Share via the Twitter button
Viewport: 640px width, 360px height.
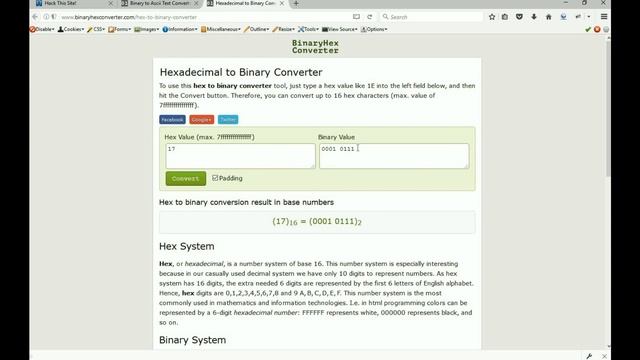(228, 120)
